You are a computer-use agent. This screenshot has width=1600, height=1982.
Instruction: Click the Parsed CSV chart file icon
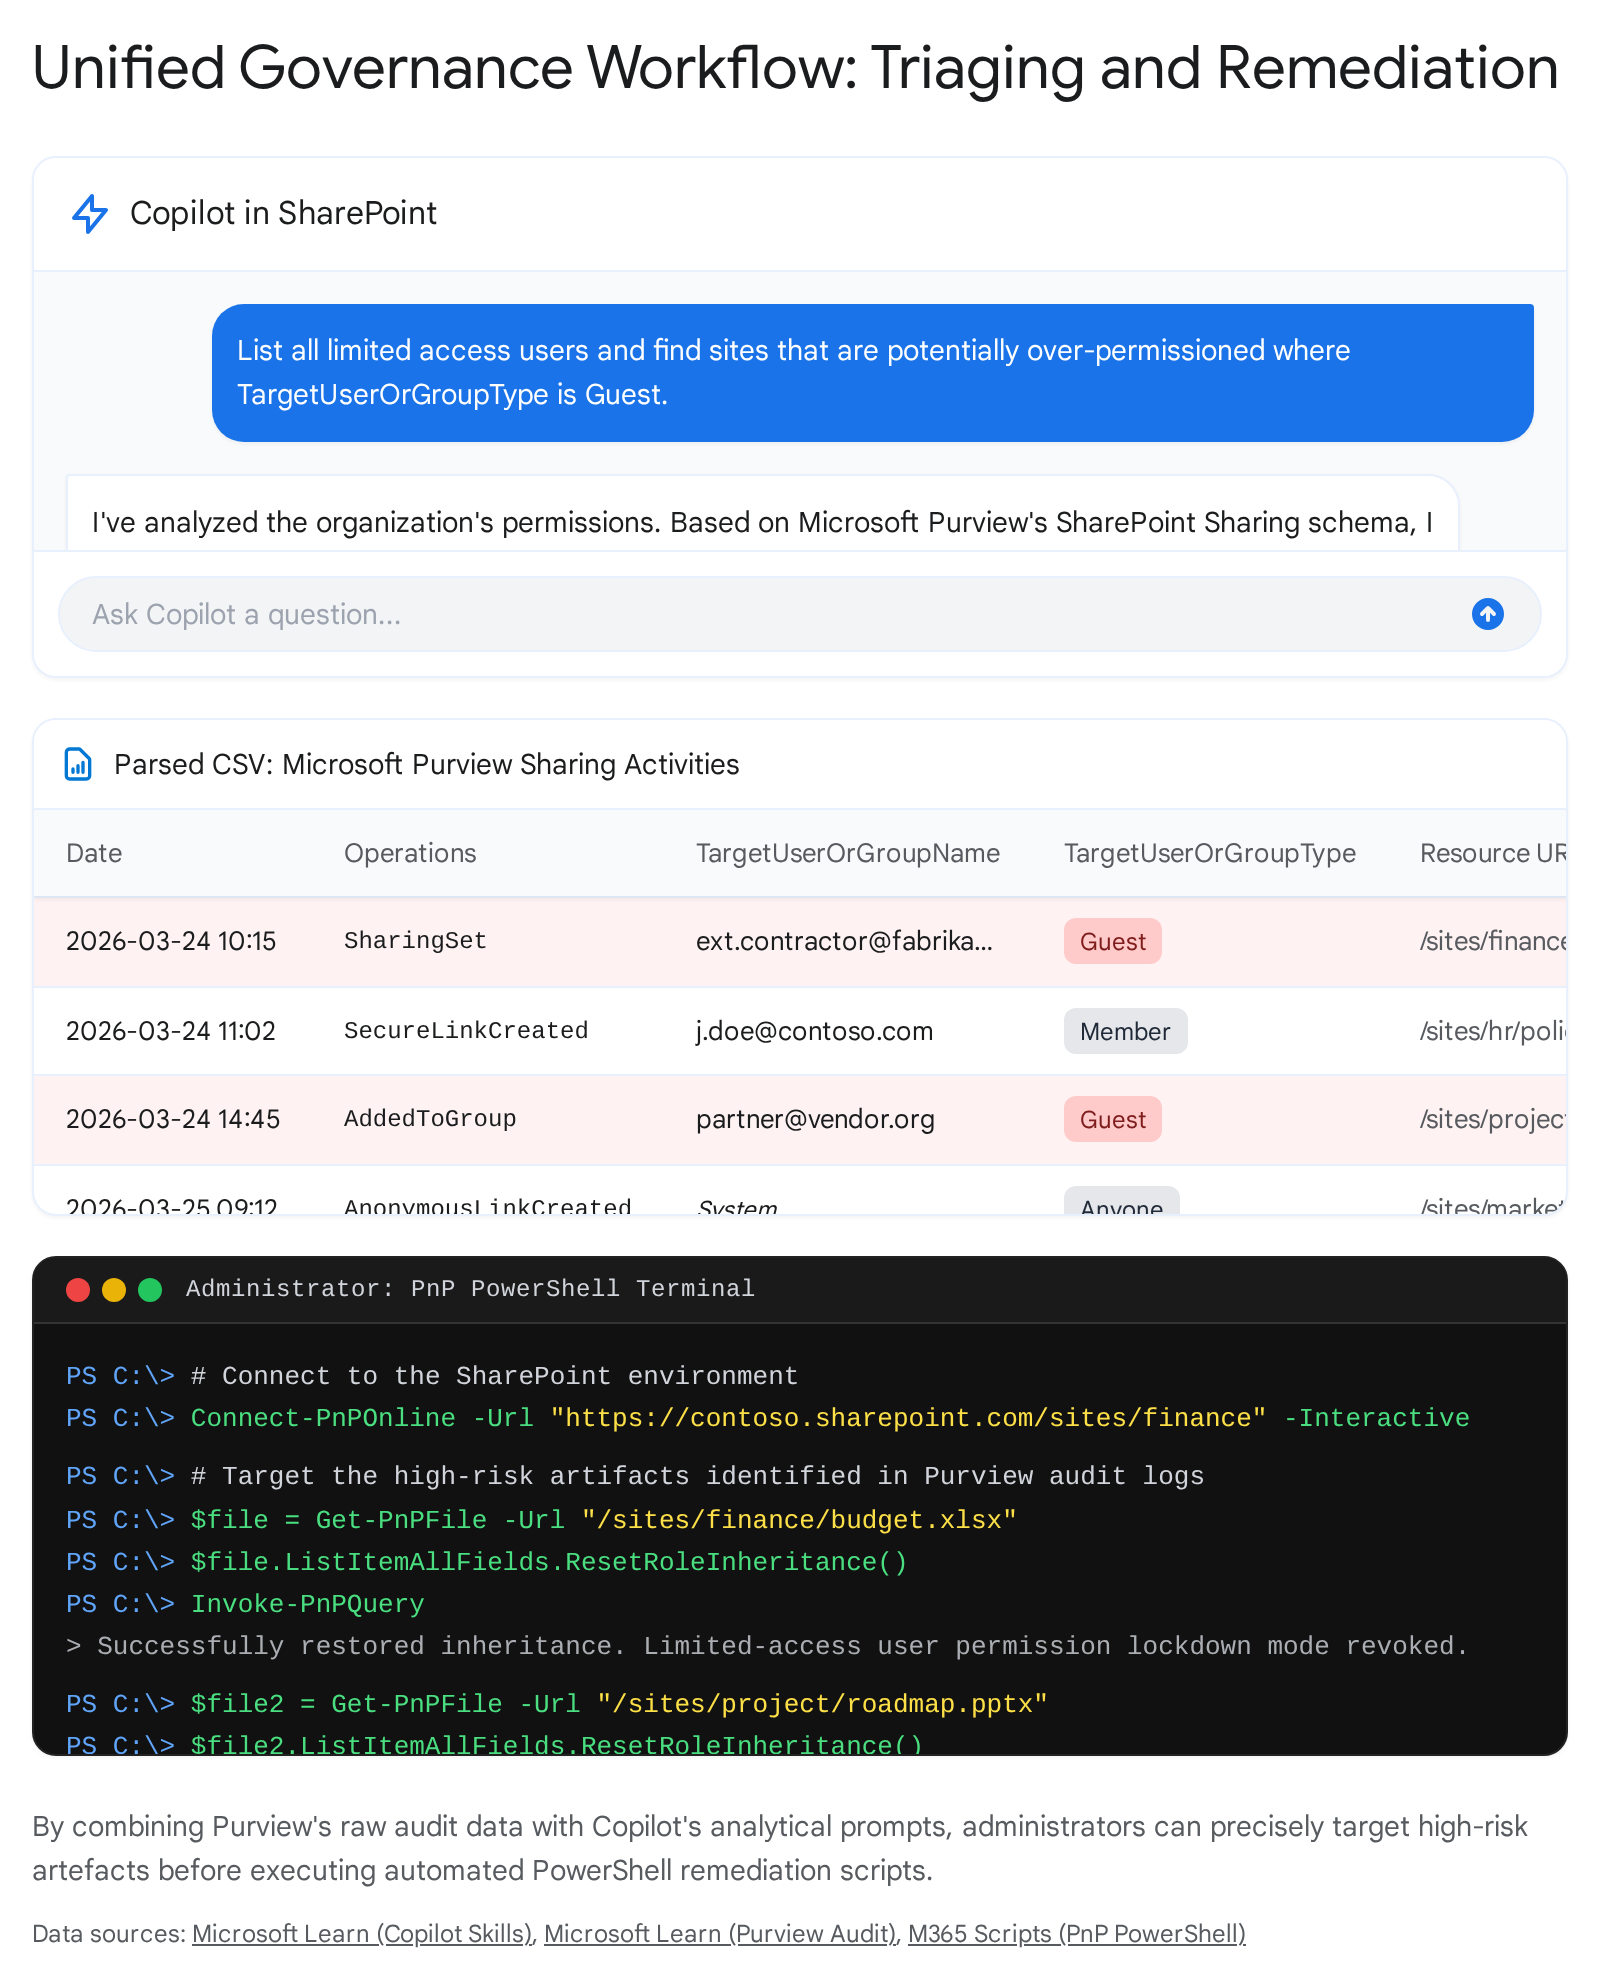[78, 764]
